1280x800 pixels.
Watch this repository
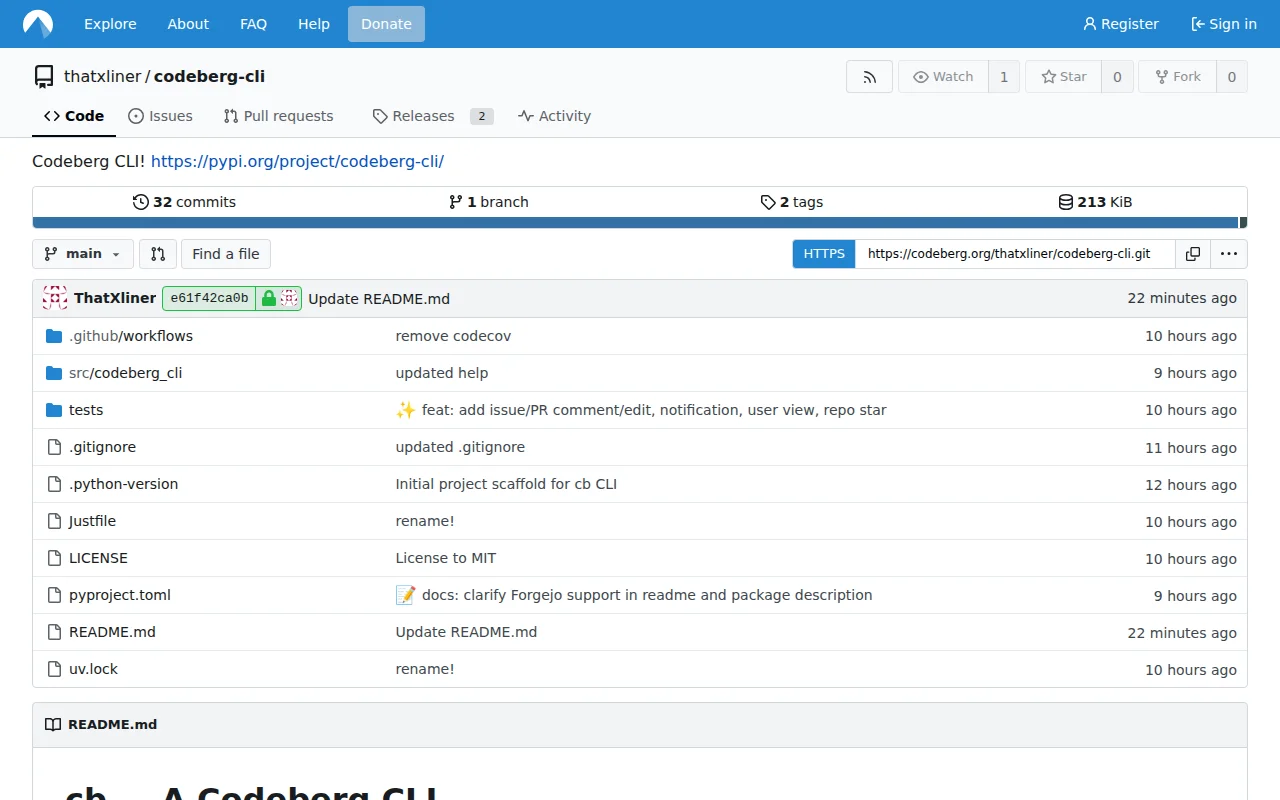(x=943, y=77)
